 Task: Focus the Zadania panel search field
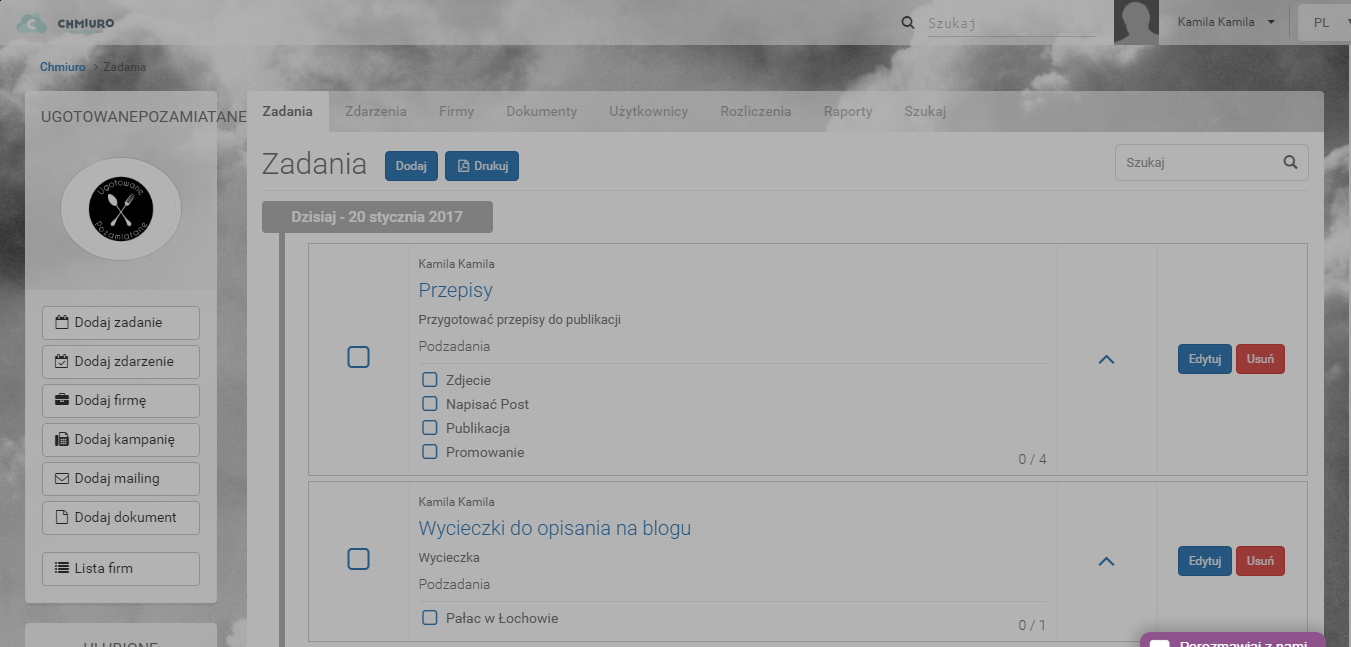click(1211, 162)
